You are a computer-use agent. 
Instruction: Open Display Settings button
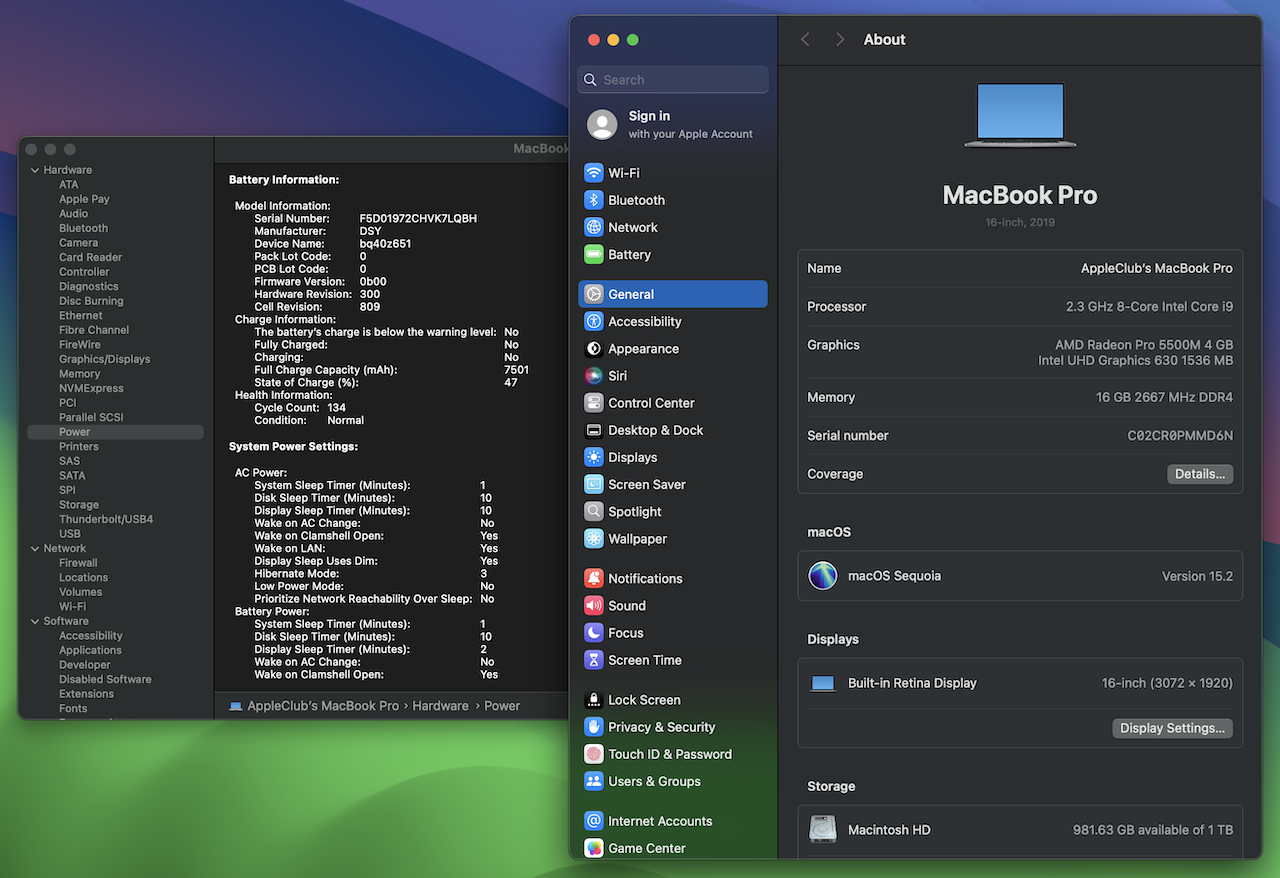1172,728
